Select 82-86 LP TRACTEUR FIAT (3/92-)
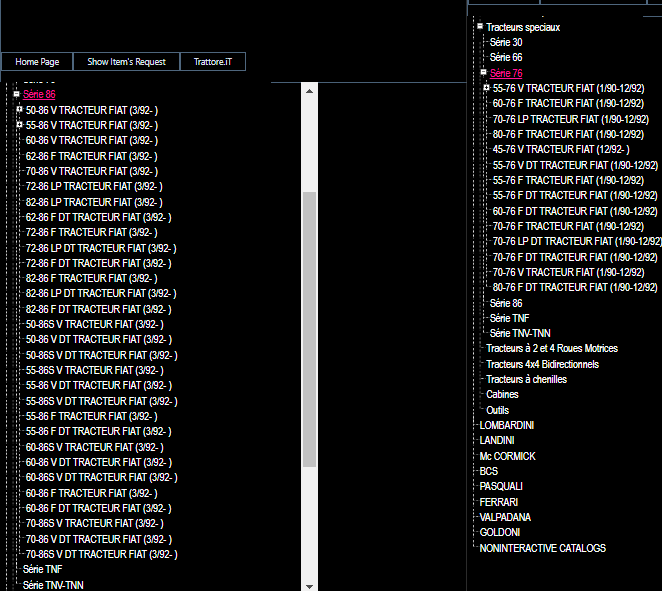Viewport: 662px width, 591px height. (94, 202)
